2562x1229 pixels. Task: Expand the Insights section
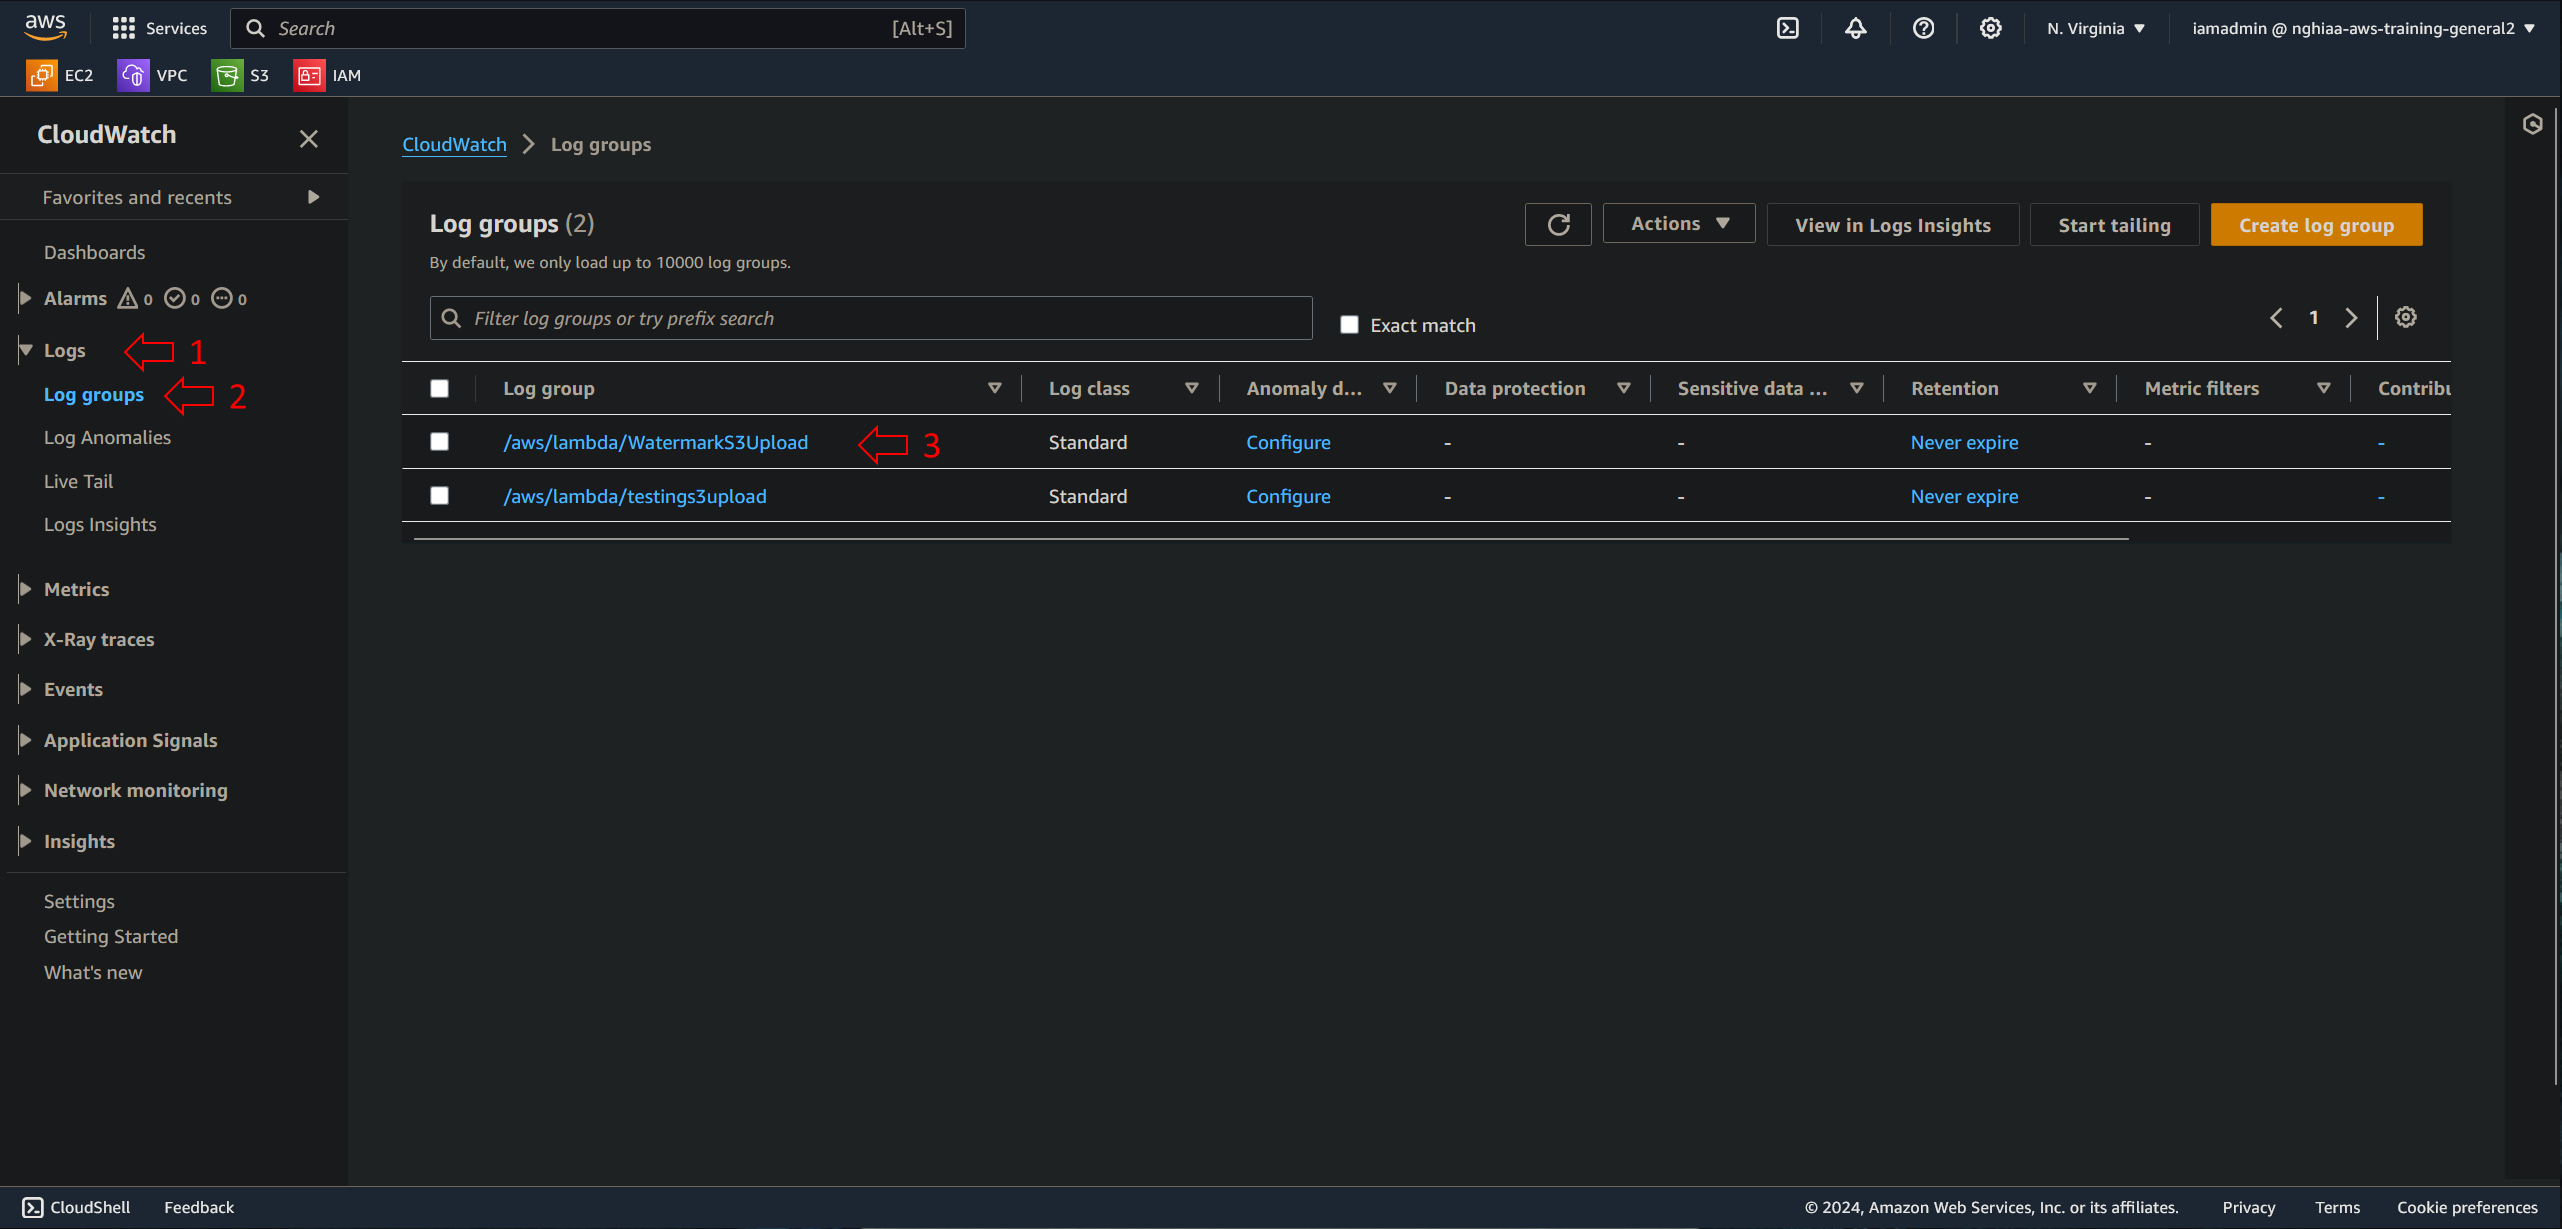(x=25, y=841)
